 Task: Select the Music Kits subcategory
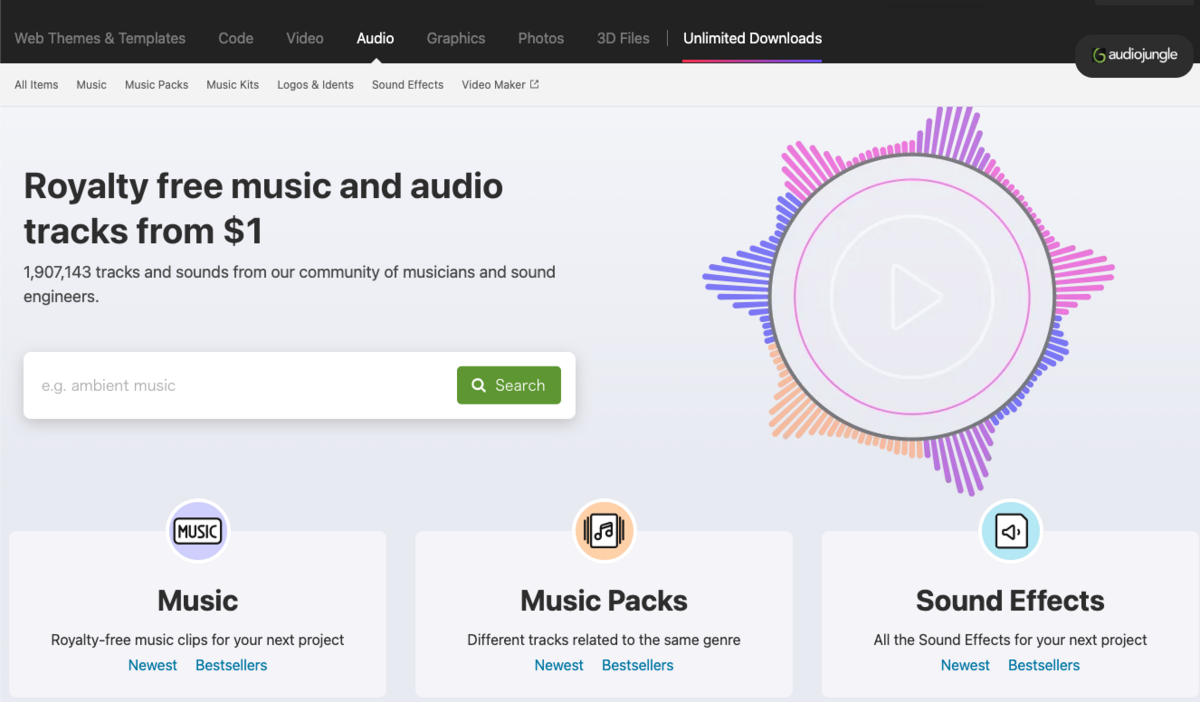coord(232,85)
